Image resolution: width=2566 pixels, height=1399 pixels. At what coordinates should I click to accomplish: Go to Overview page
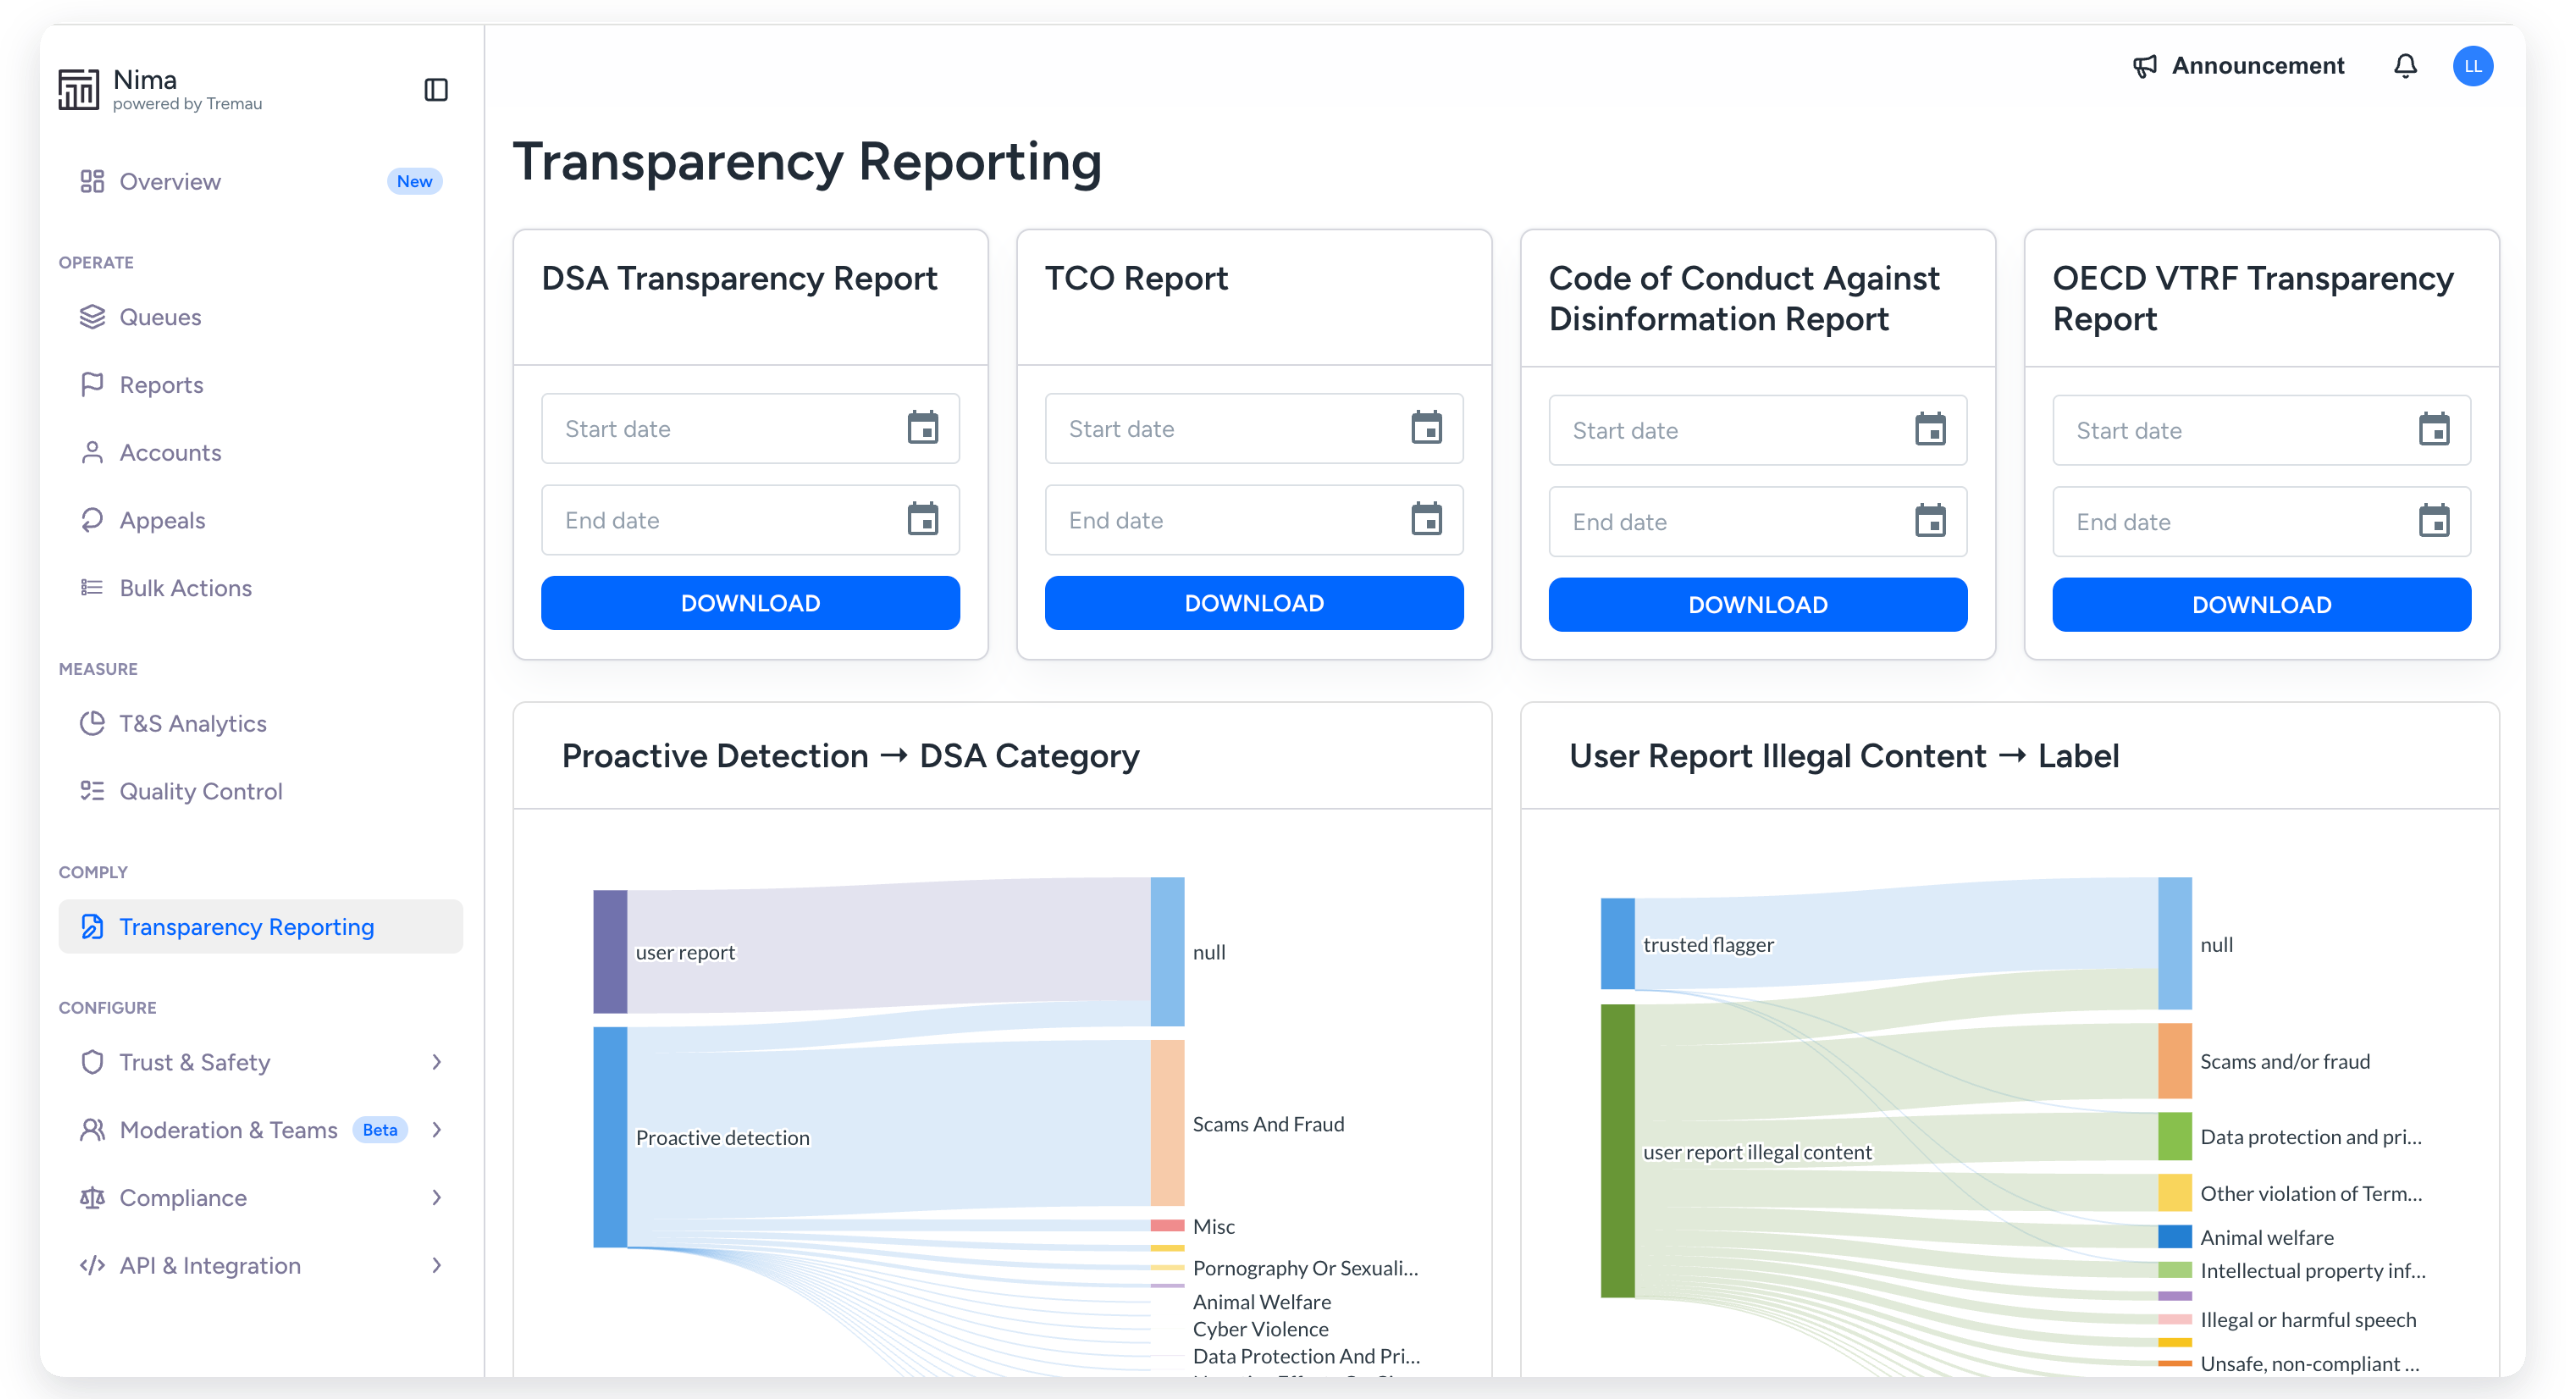pyautogui.click(x=260, y=182)
